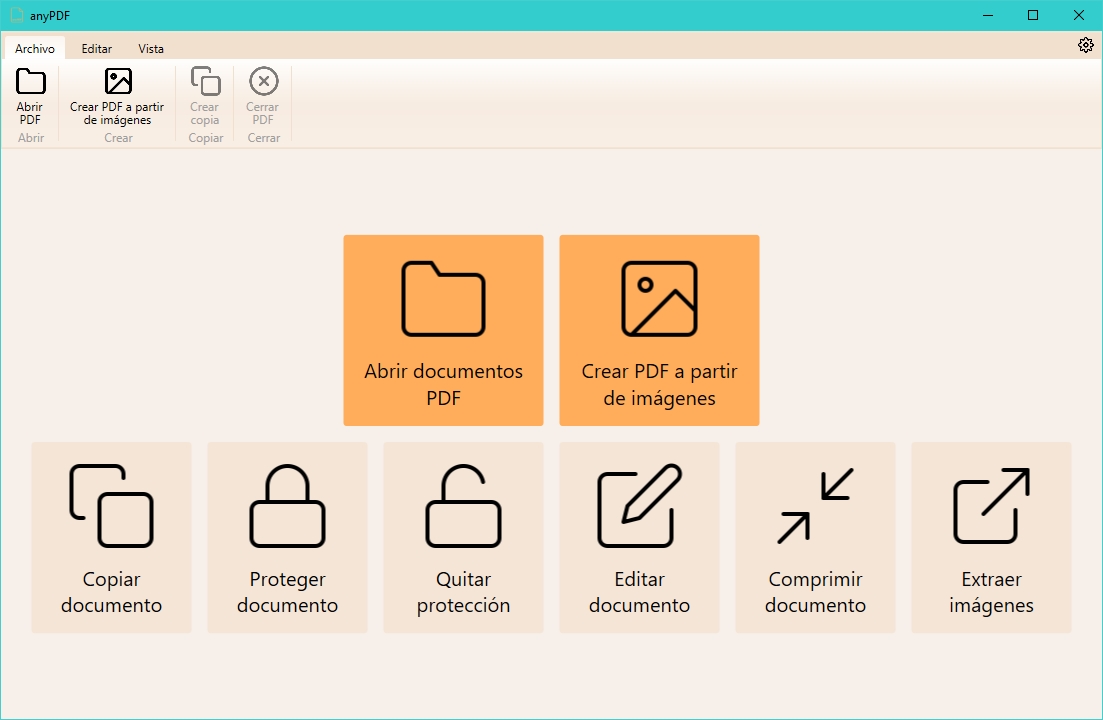Open the Abrir documentos PDF orange tile
This screenshot has width=1103, height=720.
pos(443,330)
